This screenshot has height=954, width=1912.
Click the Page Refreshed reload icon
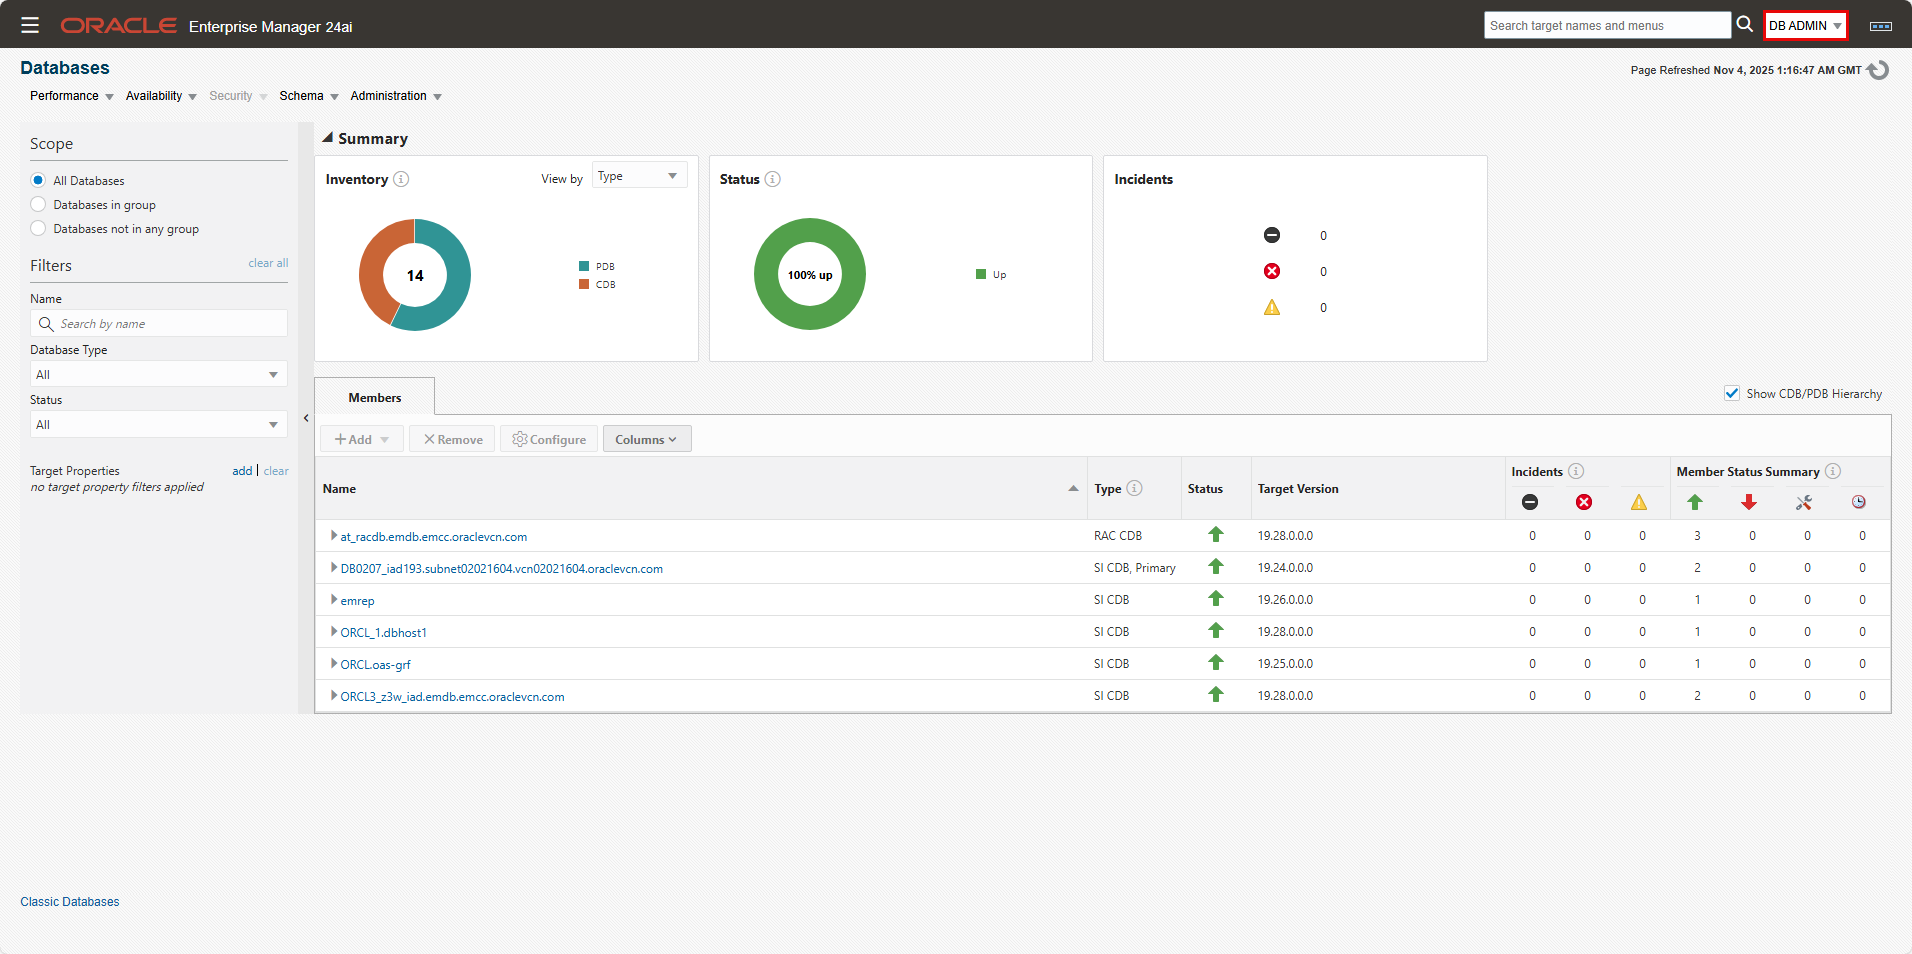pos(1878,70)
